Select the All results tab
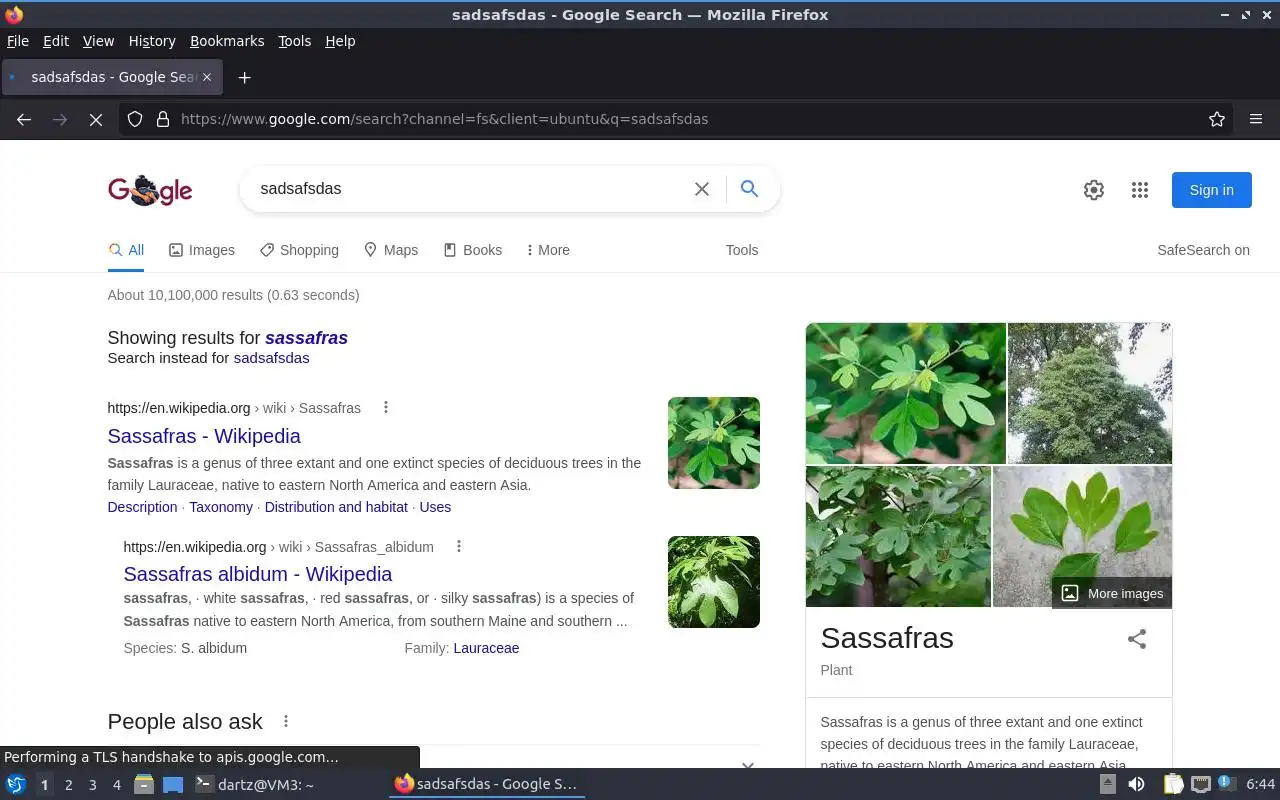 (126, 250)
